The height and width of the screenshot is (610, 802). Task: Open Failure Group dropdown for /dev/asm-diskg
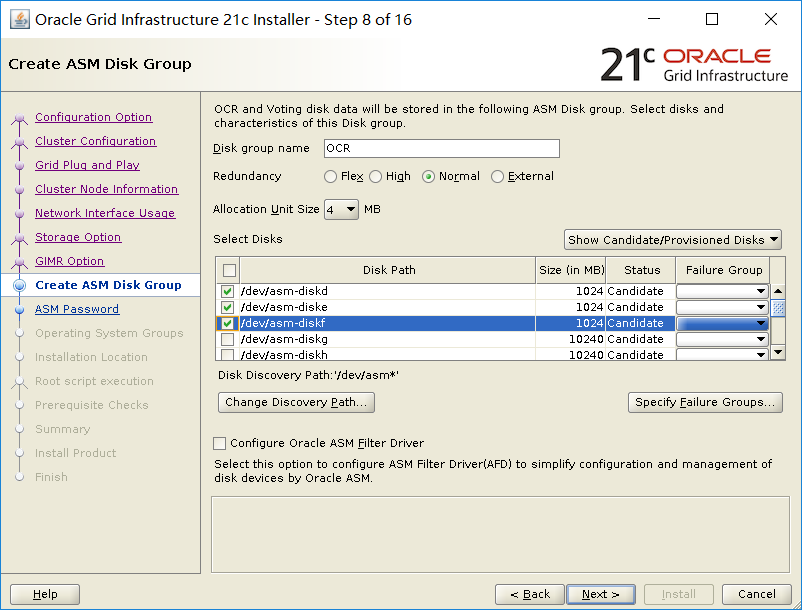722,339
